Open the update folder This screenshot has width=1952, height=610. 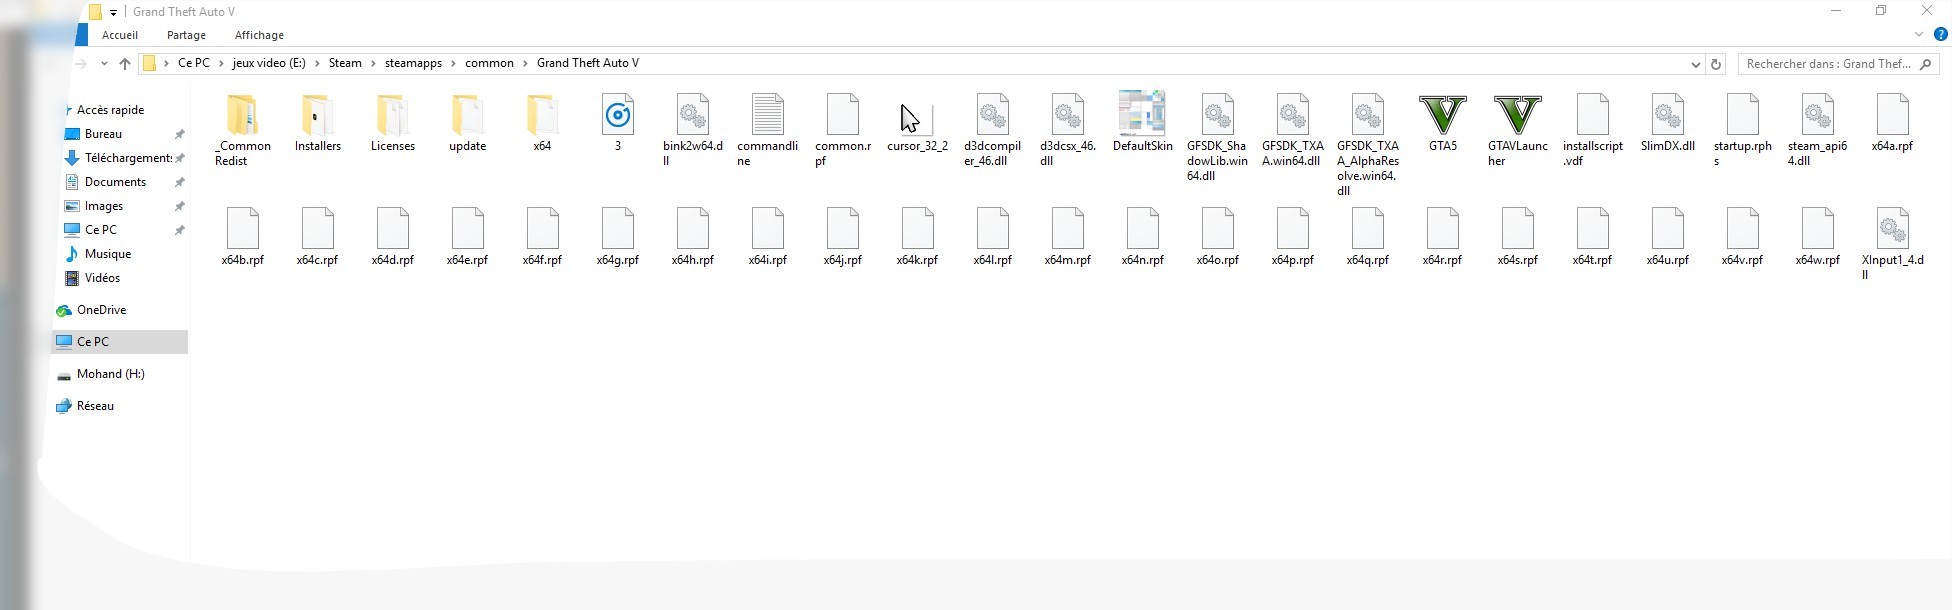468,124
